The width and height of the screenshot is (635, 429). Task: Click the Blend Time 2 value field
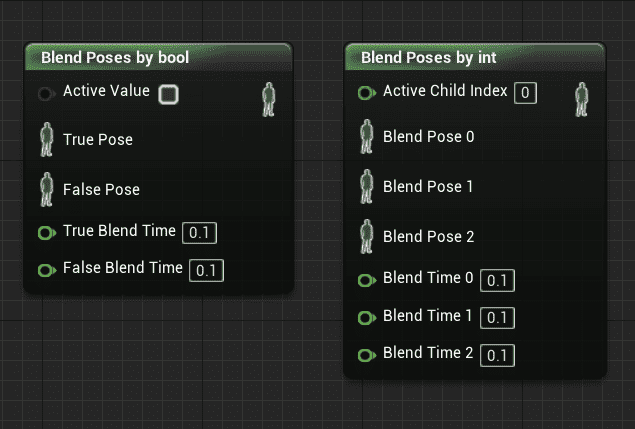point(497,355)
